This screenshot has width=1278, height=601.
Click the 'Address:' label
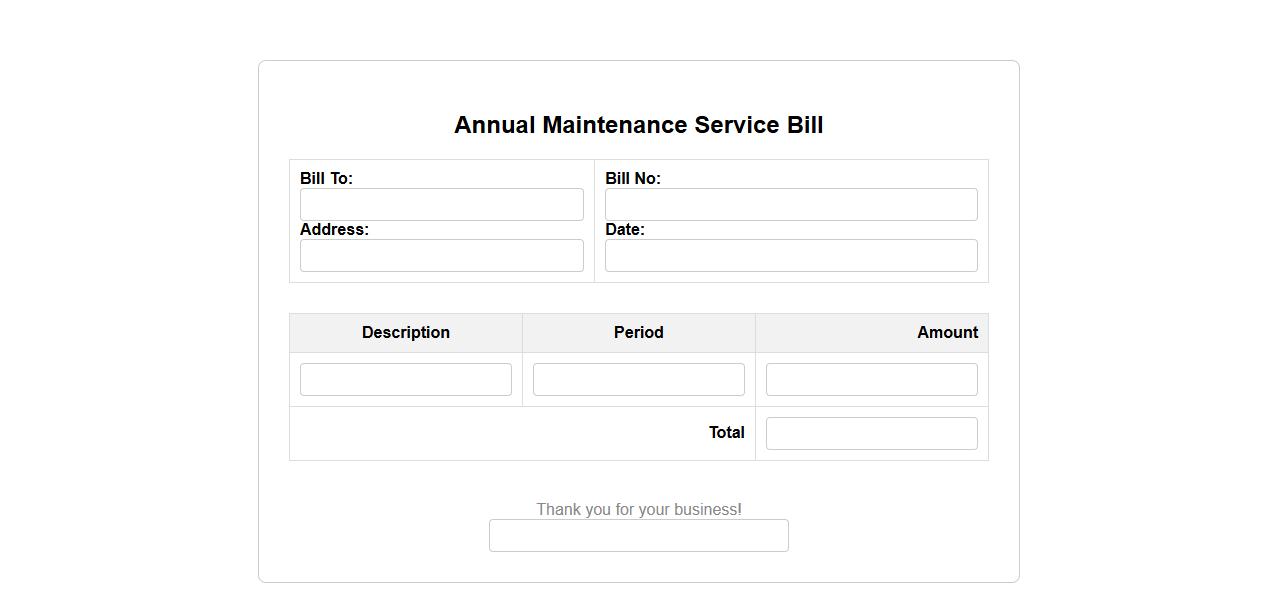point(334,229)
